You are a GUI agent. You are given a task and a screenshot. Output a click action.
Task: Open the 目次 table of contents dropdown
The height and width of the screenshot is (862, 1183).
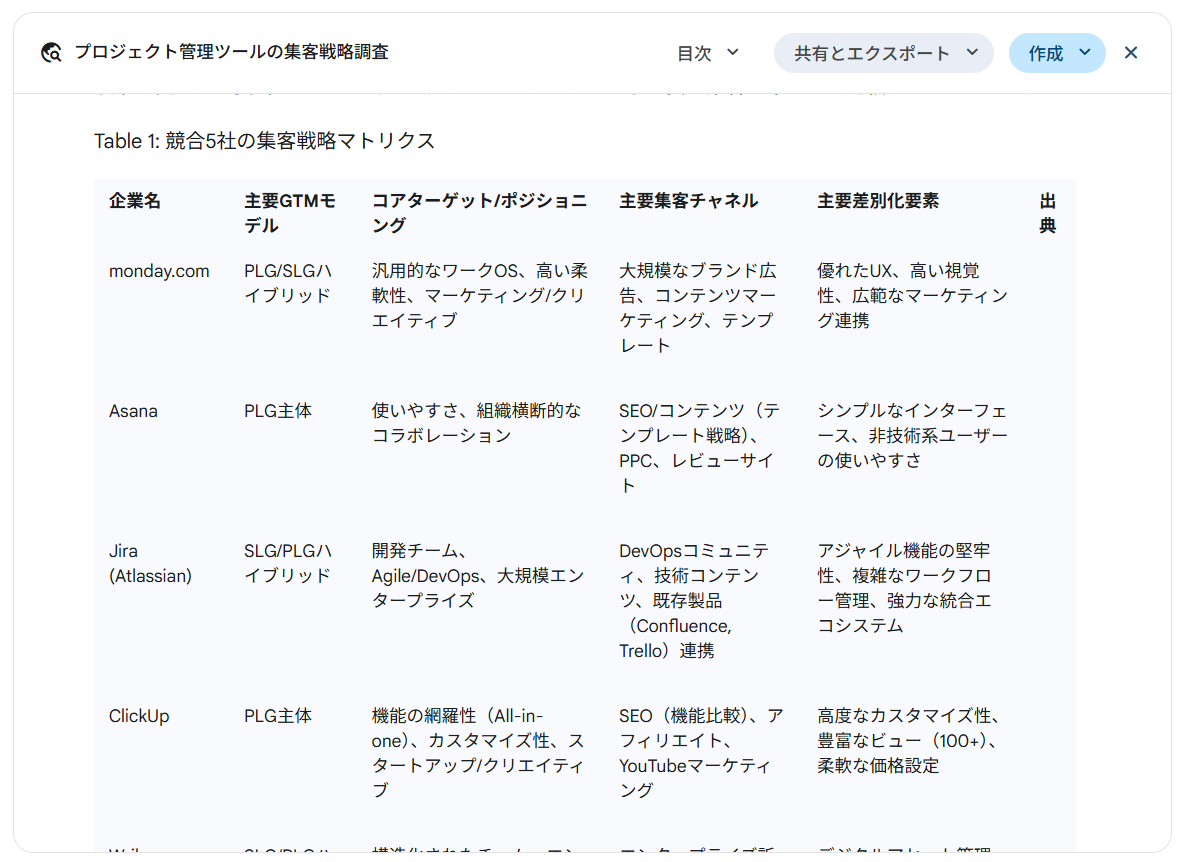pyautogui.click(x=708, y=53)
